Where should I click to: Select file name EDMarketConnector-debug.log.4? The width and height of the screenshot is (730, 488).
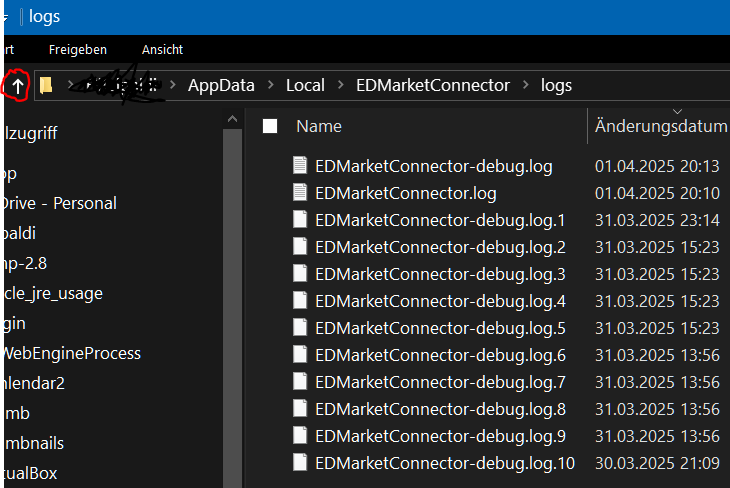440,302
